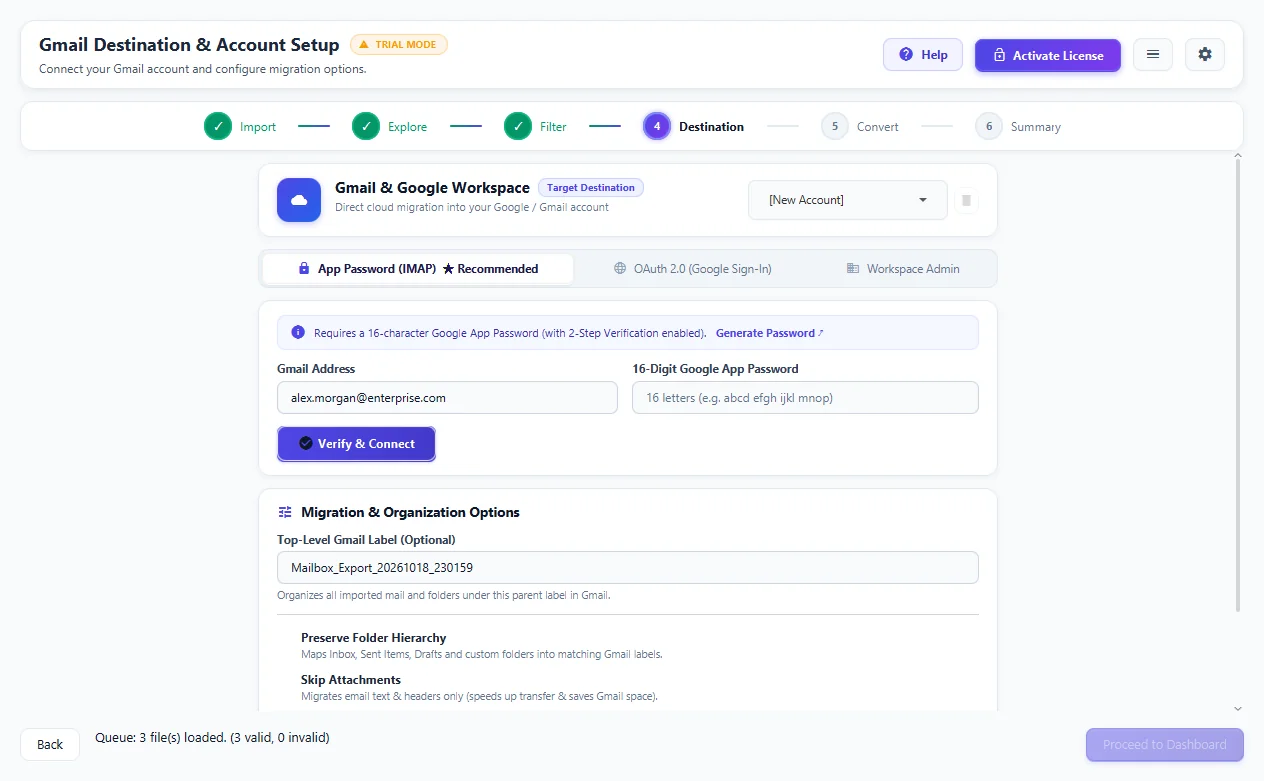Click Verify & Connect
Viewport: 1264px width, 781px height.
pyautogui.click(x=356, y=444)
